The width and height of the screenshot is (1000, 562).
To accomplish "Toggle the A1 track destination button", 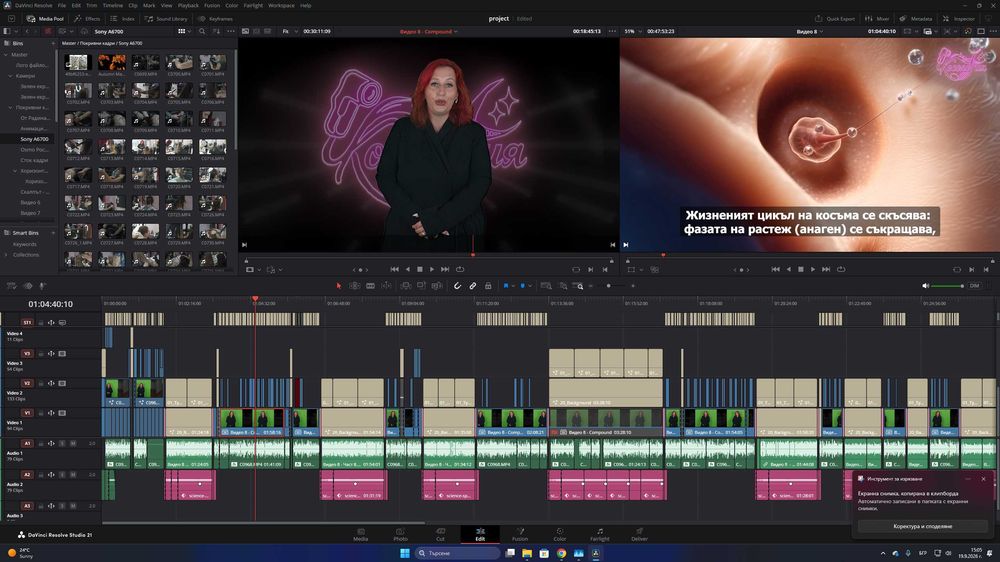I will tap(27, 443).
